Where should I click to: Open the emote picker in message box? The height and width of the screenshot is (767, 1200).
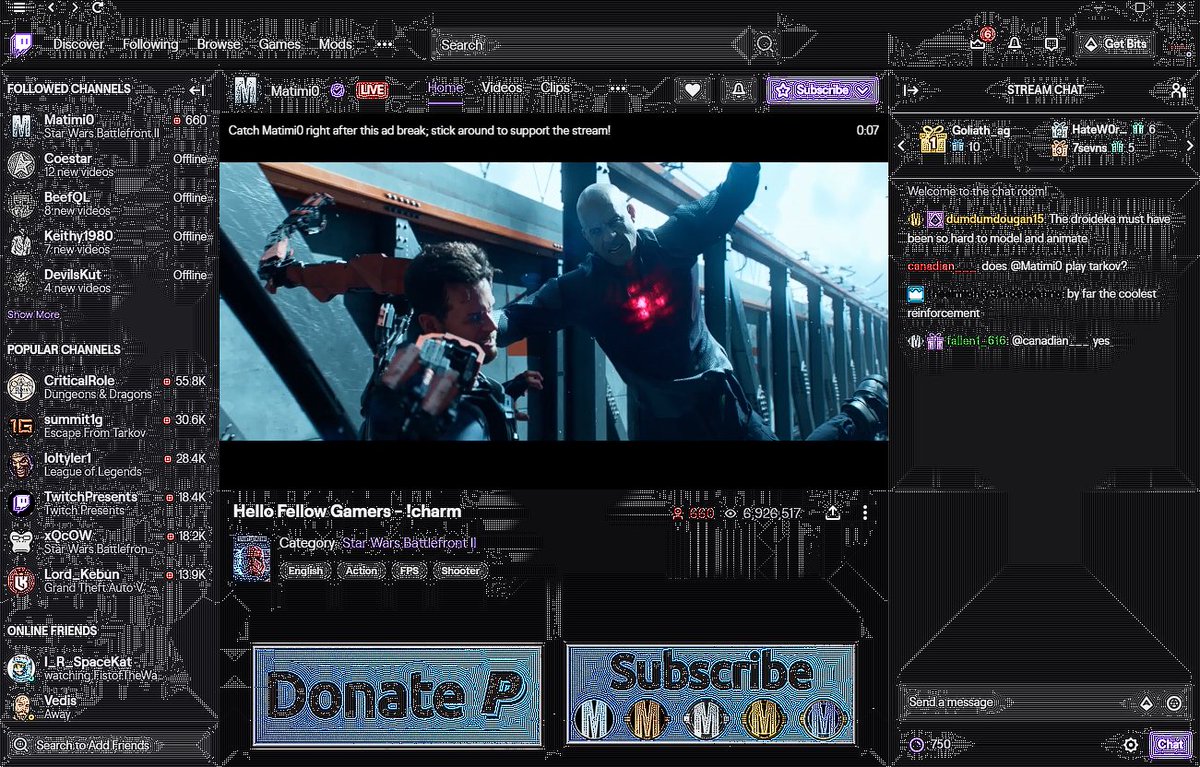pos(1174,703)
